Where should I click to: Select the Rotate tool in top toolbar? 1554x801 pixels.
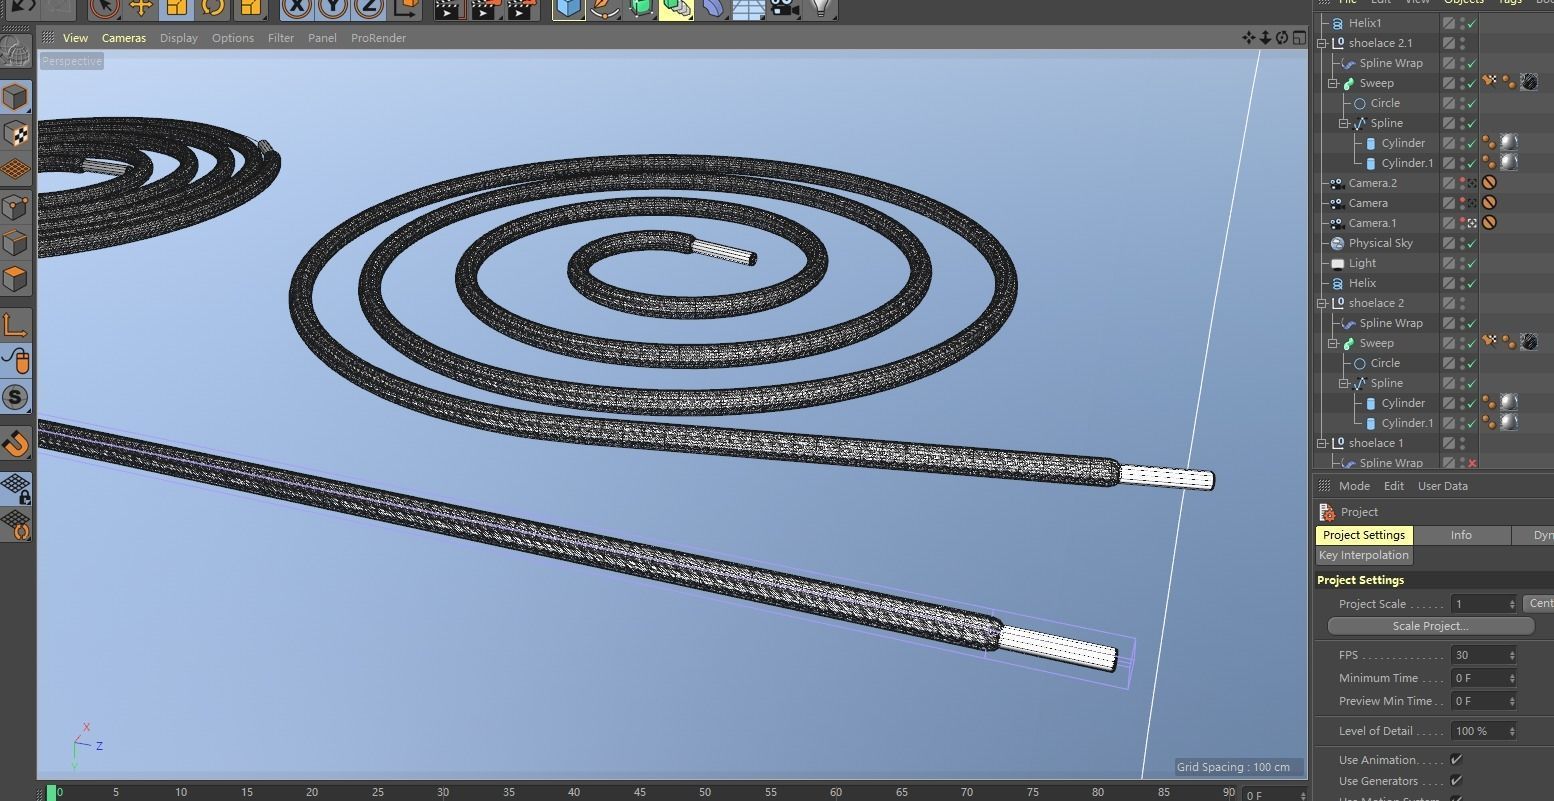coord(213,8)
